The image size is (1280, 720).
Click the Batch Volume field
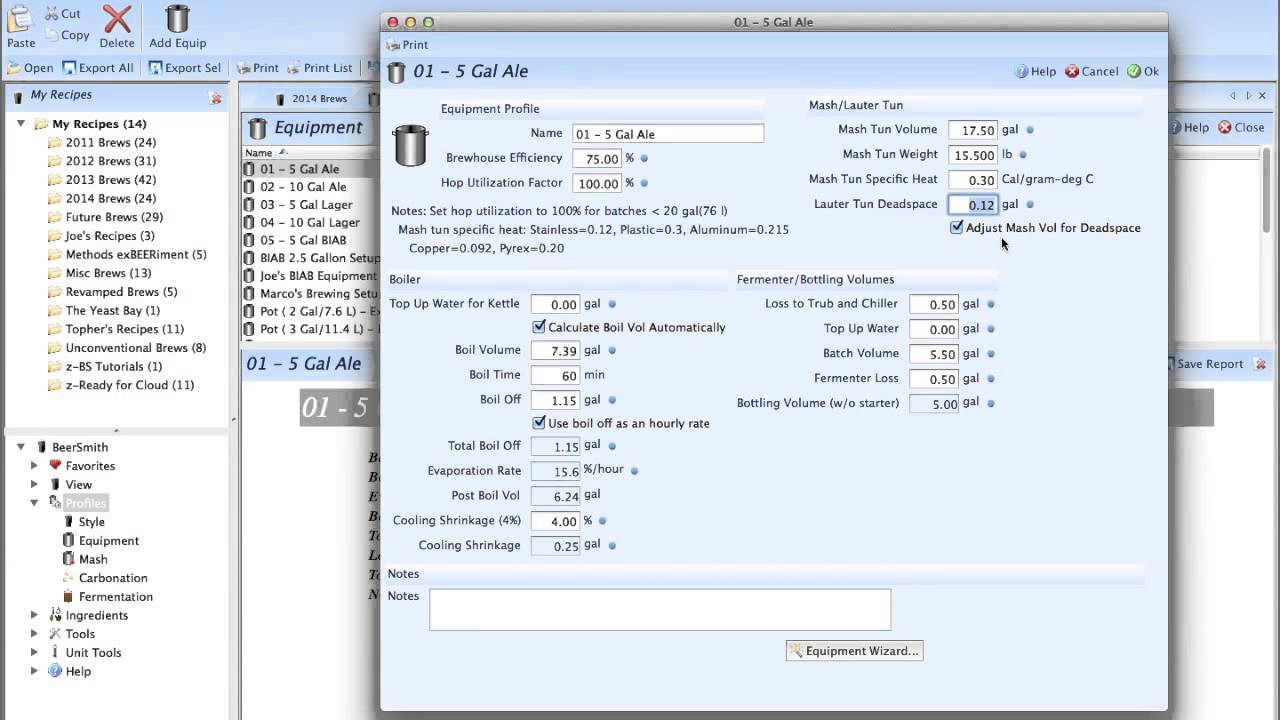click(934, 354)
